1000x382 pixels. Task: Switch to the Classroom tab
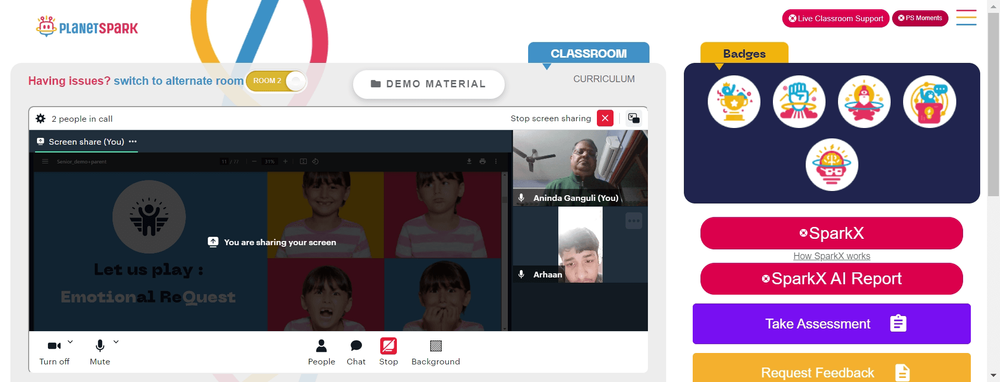point(589,54)
